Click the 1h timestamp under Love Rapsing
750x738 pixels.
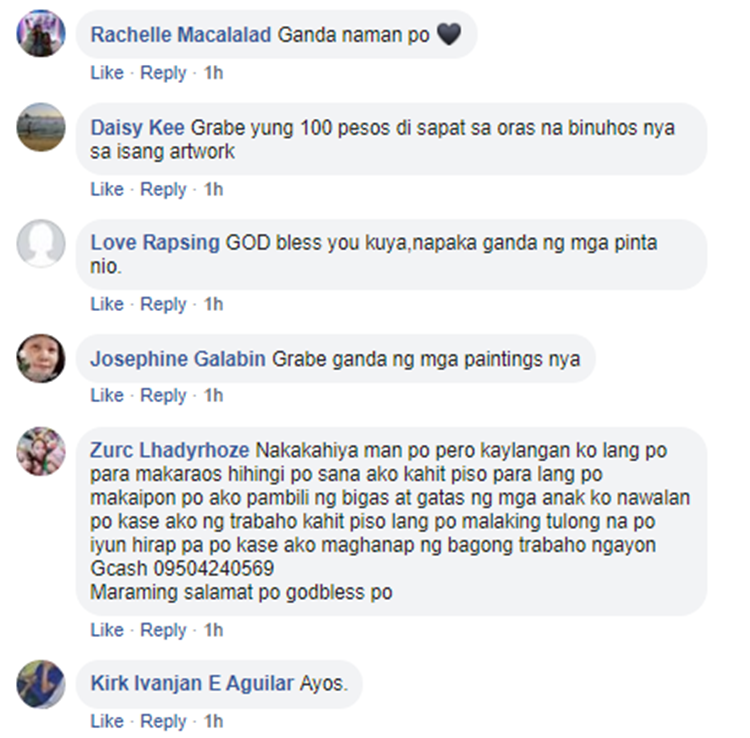[x=213, y=304]
